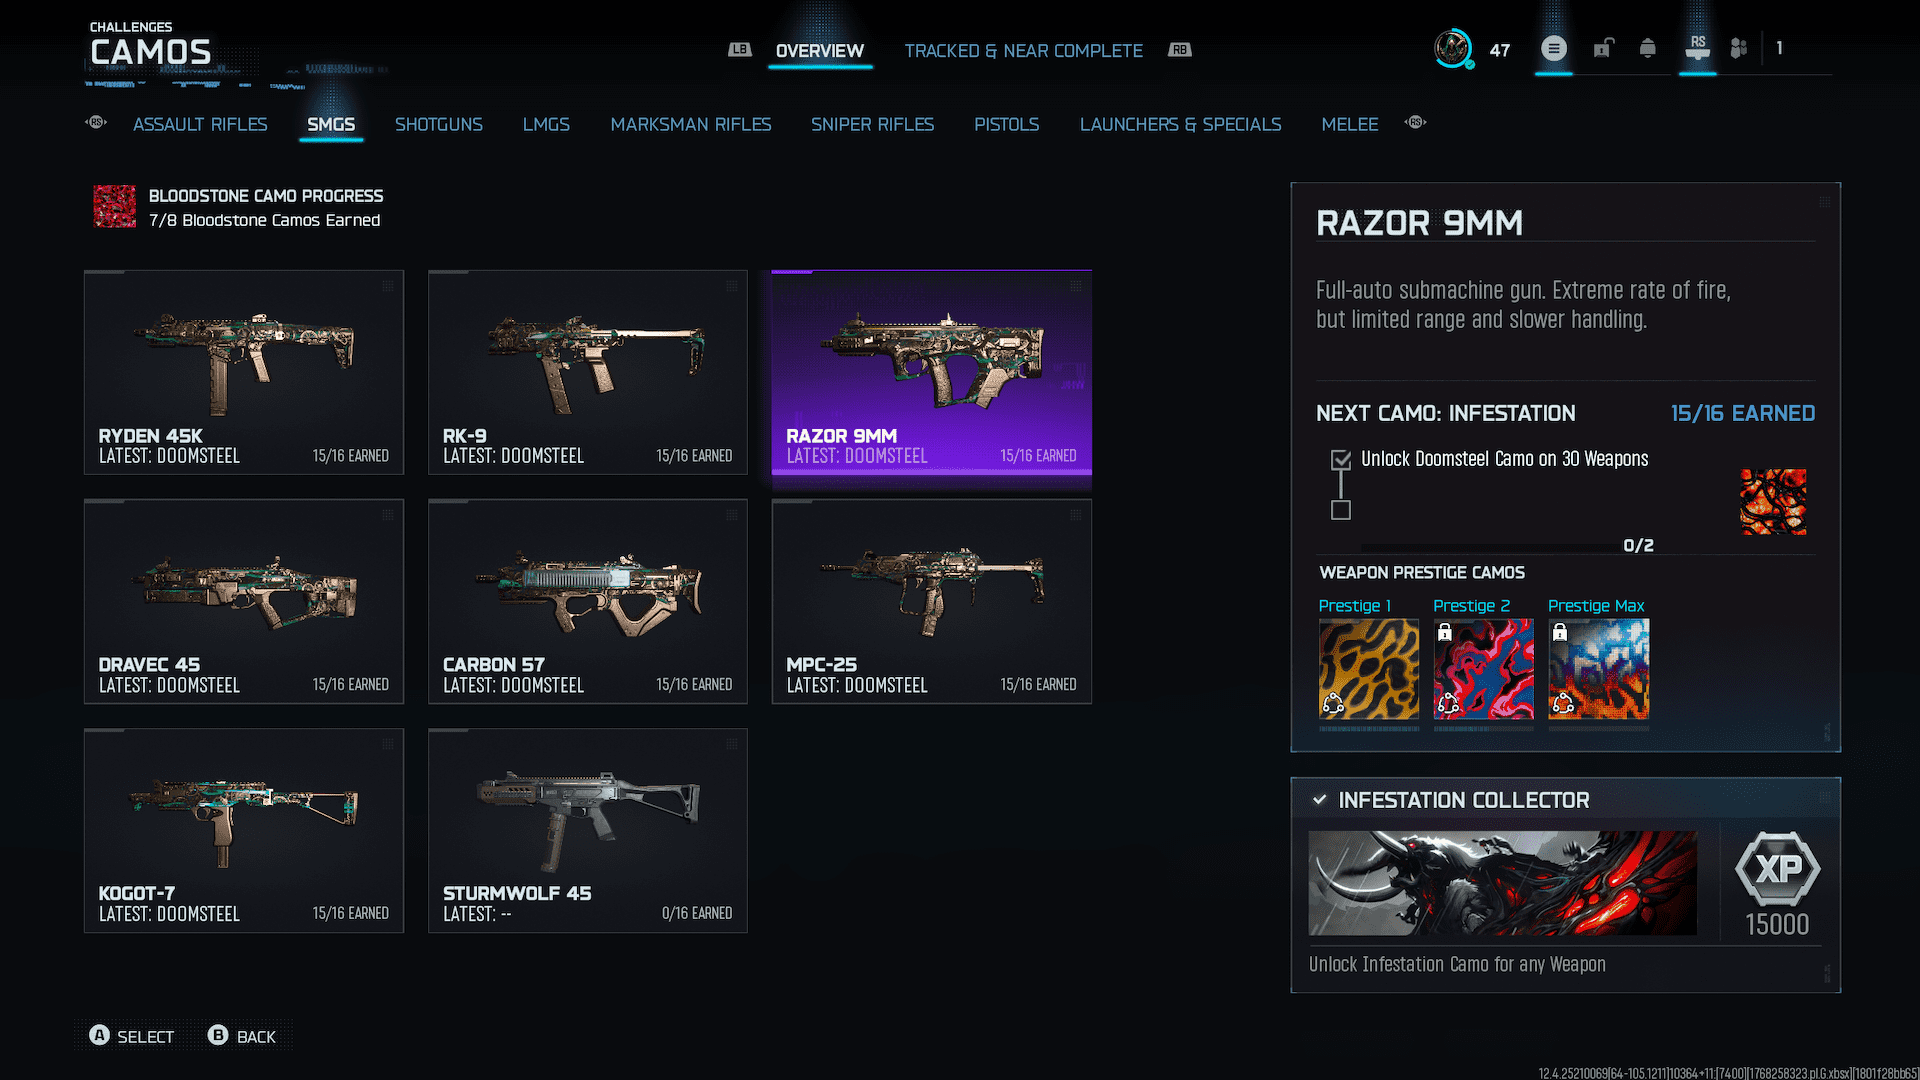Select the Prestige 1 leopard camo swatch
Viewport: 1920px width, 1080px height.
(x=1368, y=669)
